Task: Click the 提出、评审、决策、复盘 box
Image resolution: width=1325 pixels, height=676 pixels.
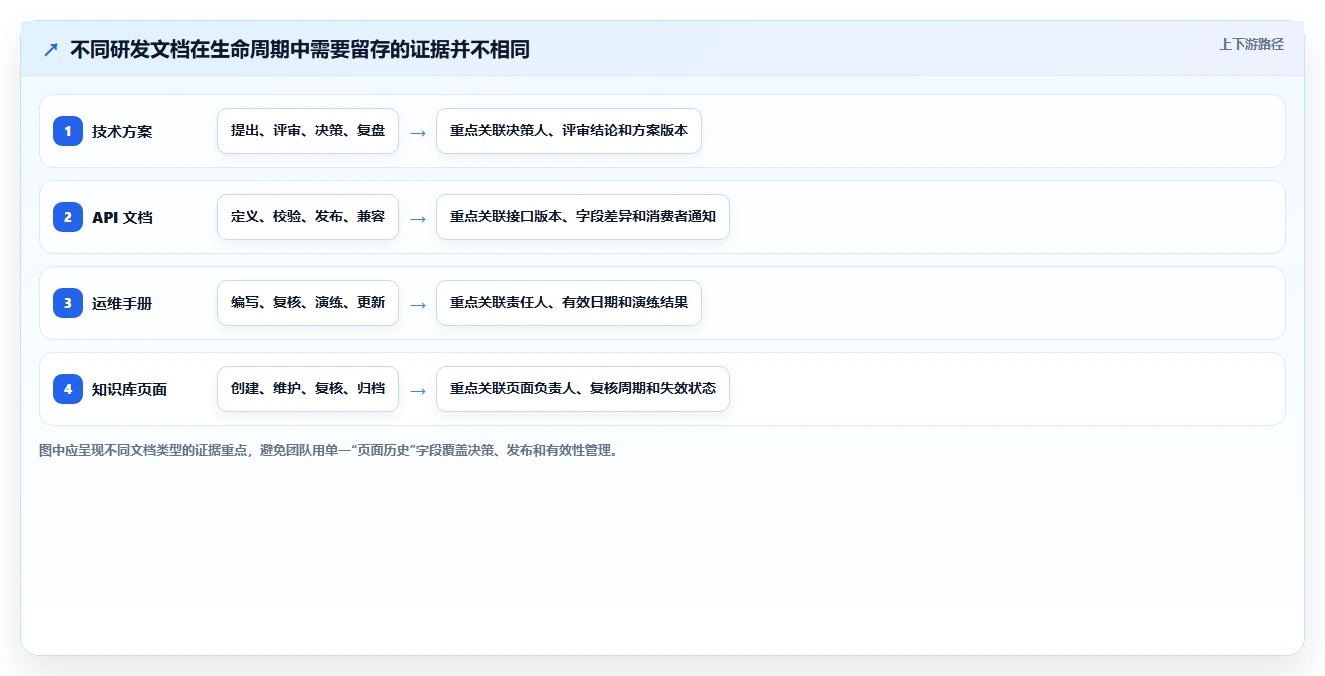Action: tap(308, 131)
